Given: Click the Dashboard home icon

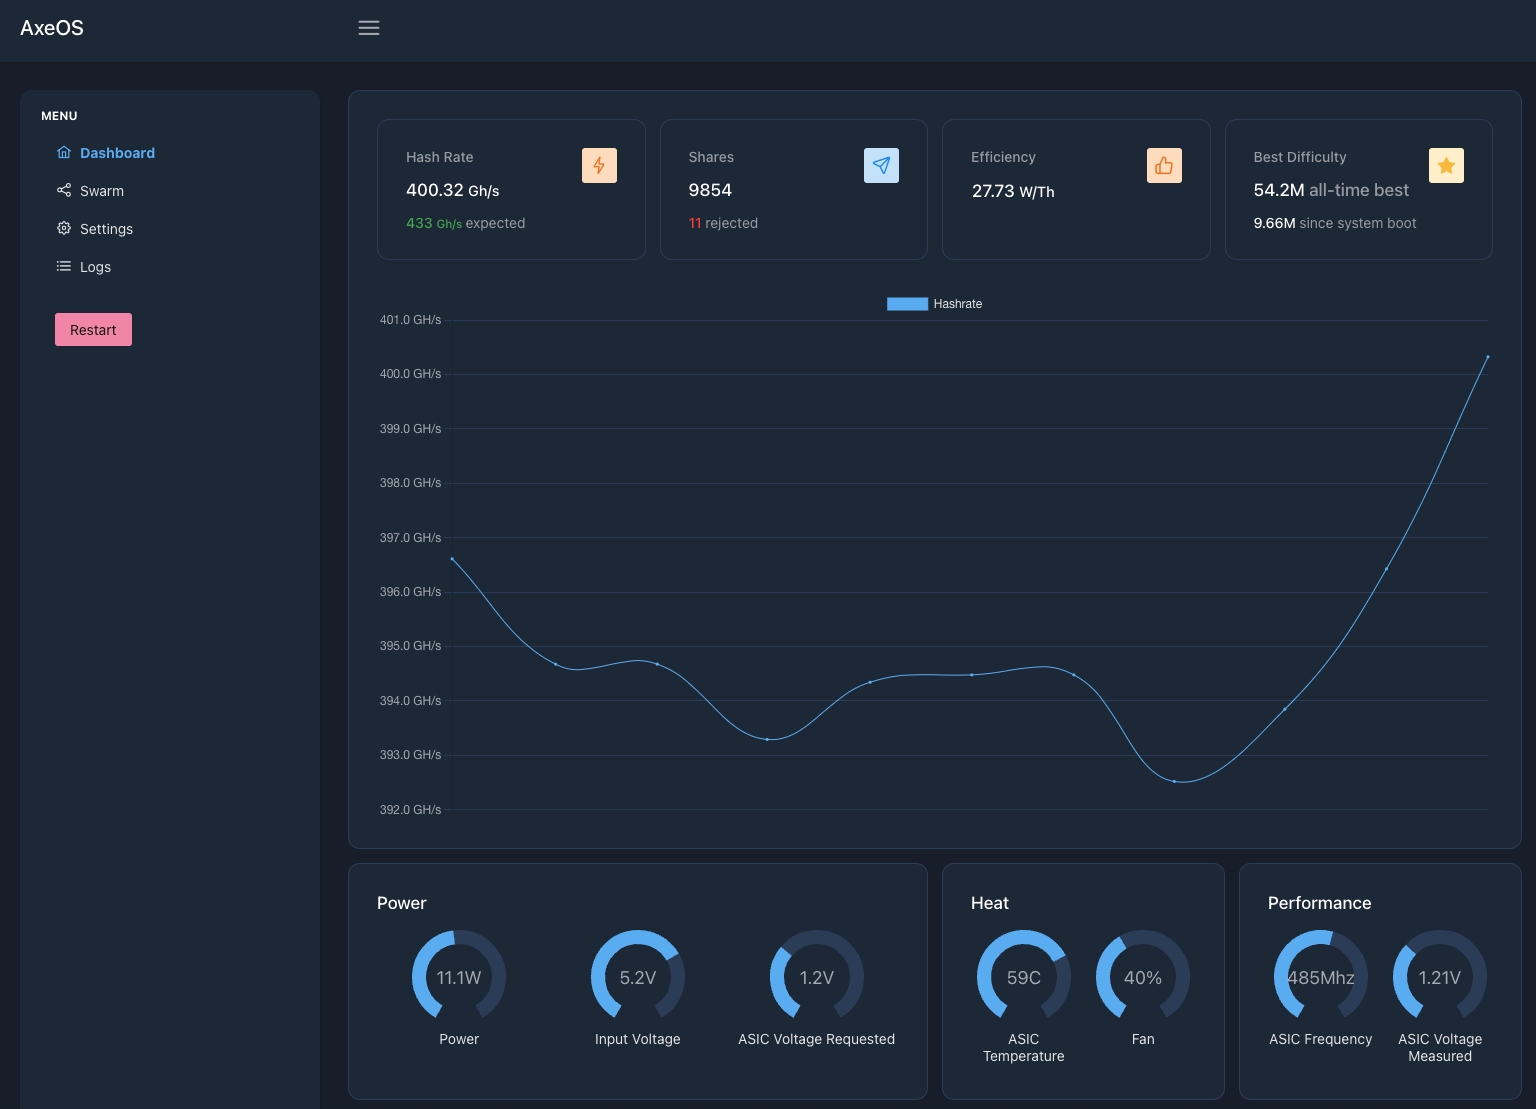Looking at the screenshot, I should coord(64,153).
